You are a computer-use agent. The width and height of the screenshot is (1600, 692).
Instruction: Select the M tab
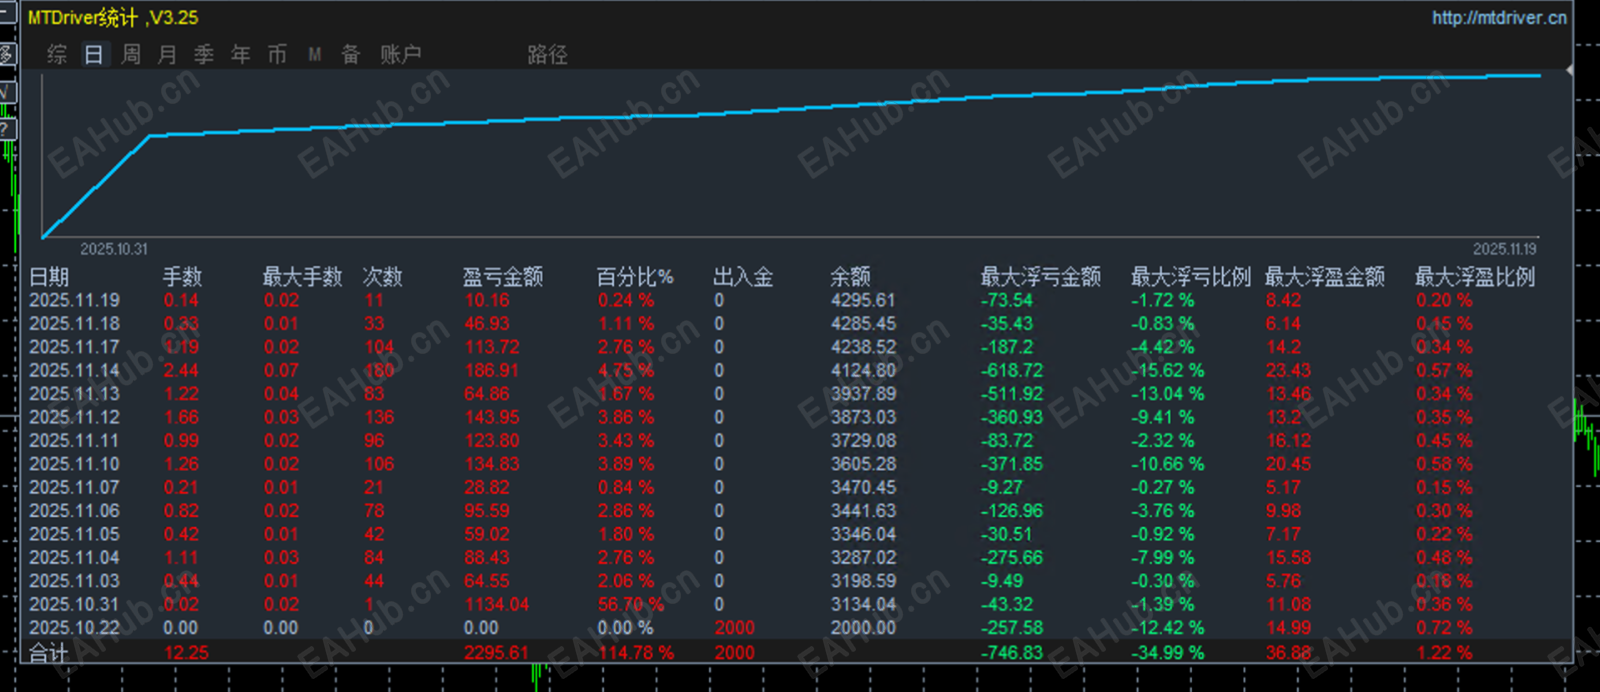click(314, 55)
